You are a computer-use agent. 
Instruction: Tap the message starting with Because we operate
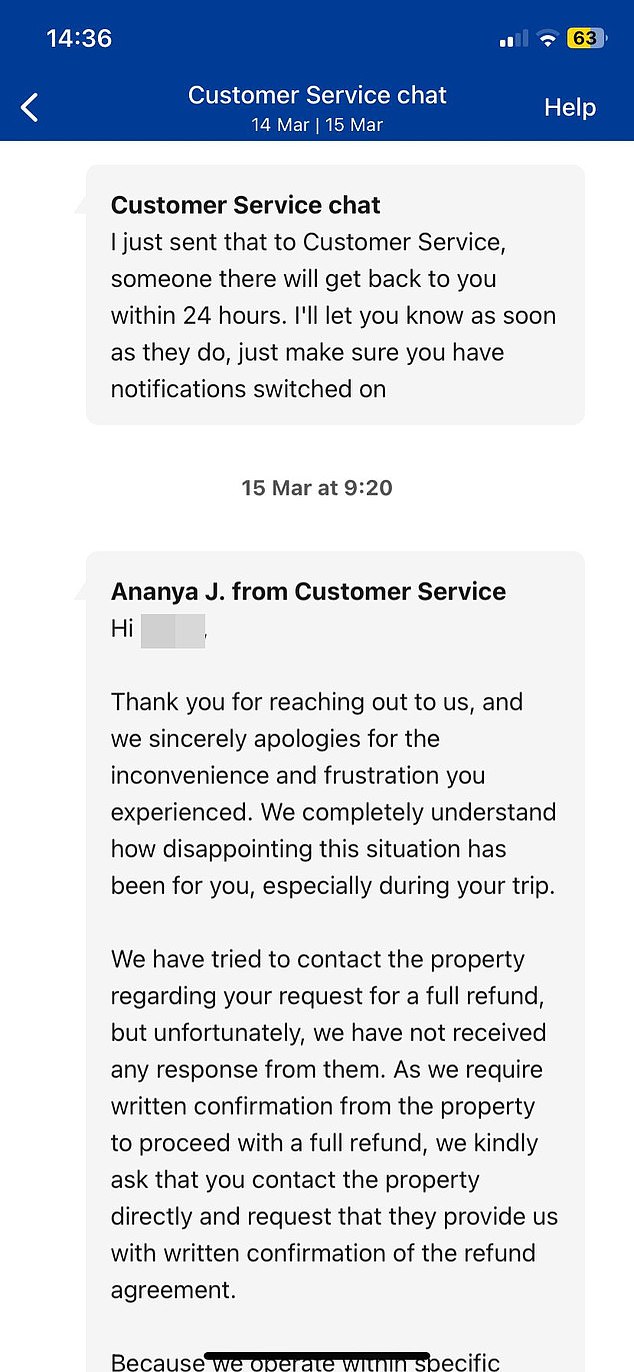(305, 1361)
